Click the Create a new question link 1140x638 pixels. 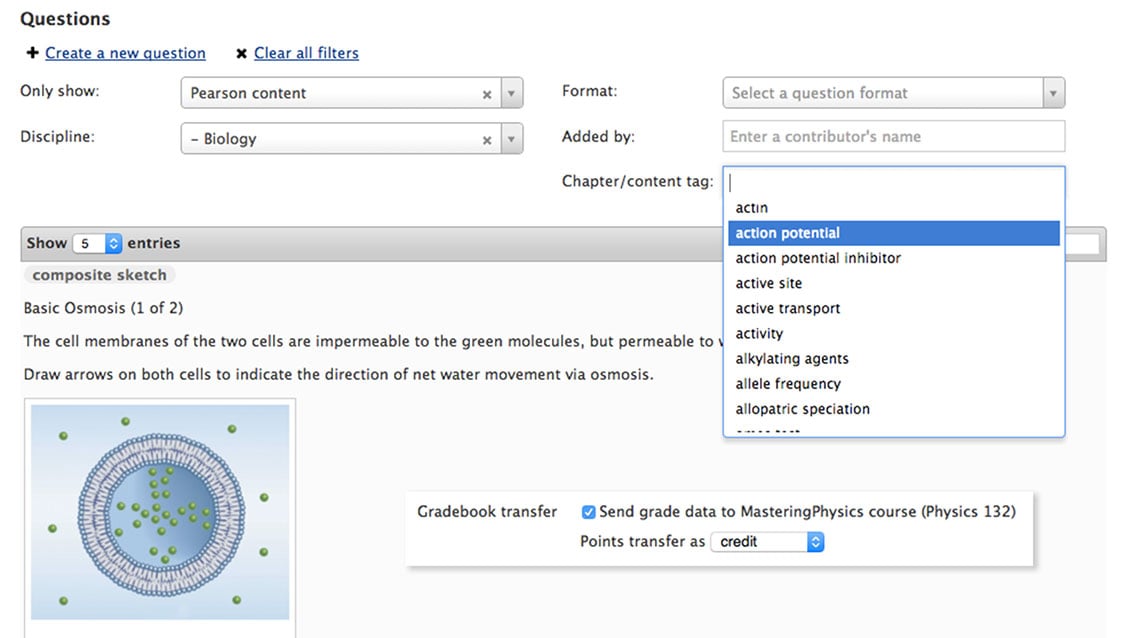(x=125, y=53)
